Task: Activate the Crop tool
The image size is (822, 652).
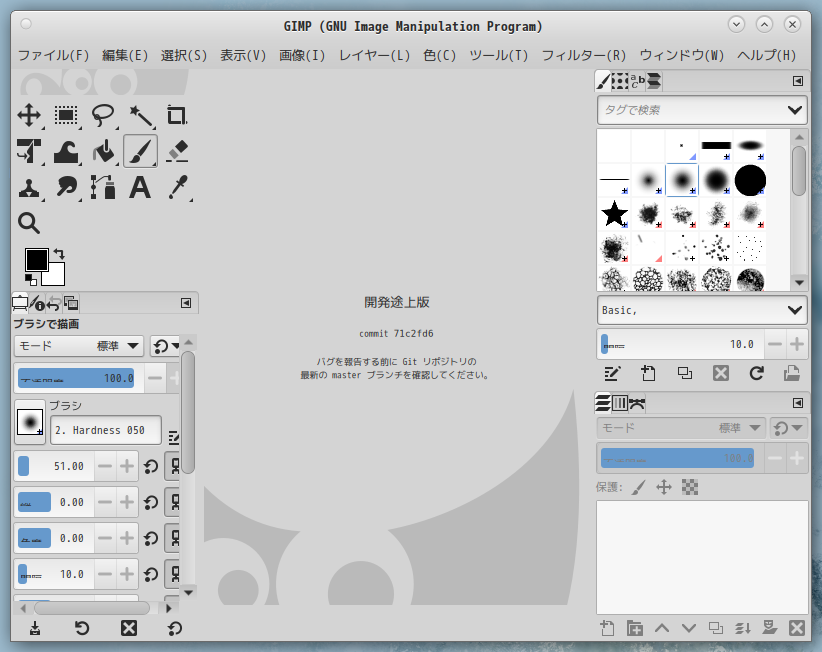Action: coord(177,115)
